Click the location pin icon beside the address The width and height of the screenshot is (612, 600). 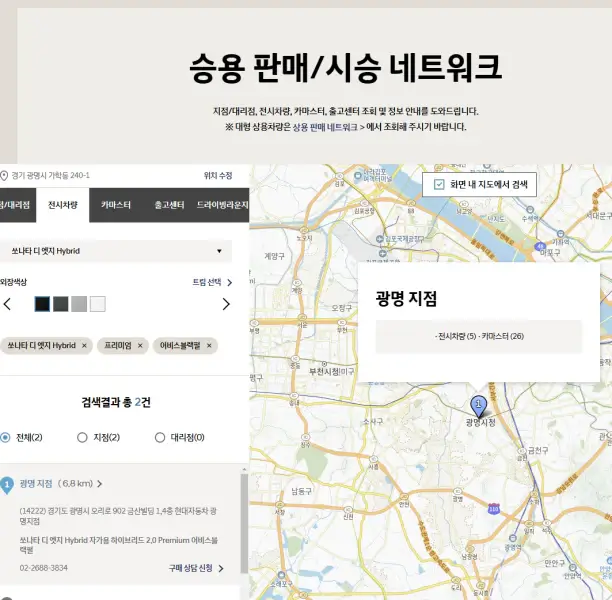[x=4, y=176]
